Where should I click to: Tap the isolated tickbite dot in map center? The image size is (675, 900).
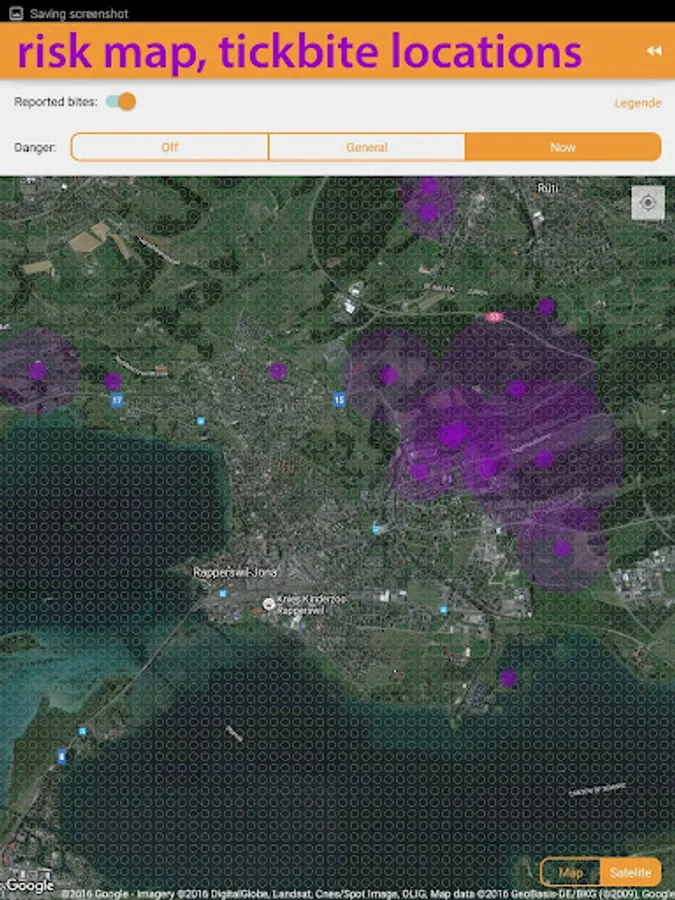click(x=278, y=371)
